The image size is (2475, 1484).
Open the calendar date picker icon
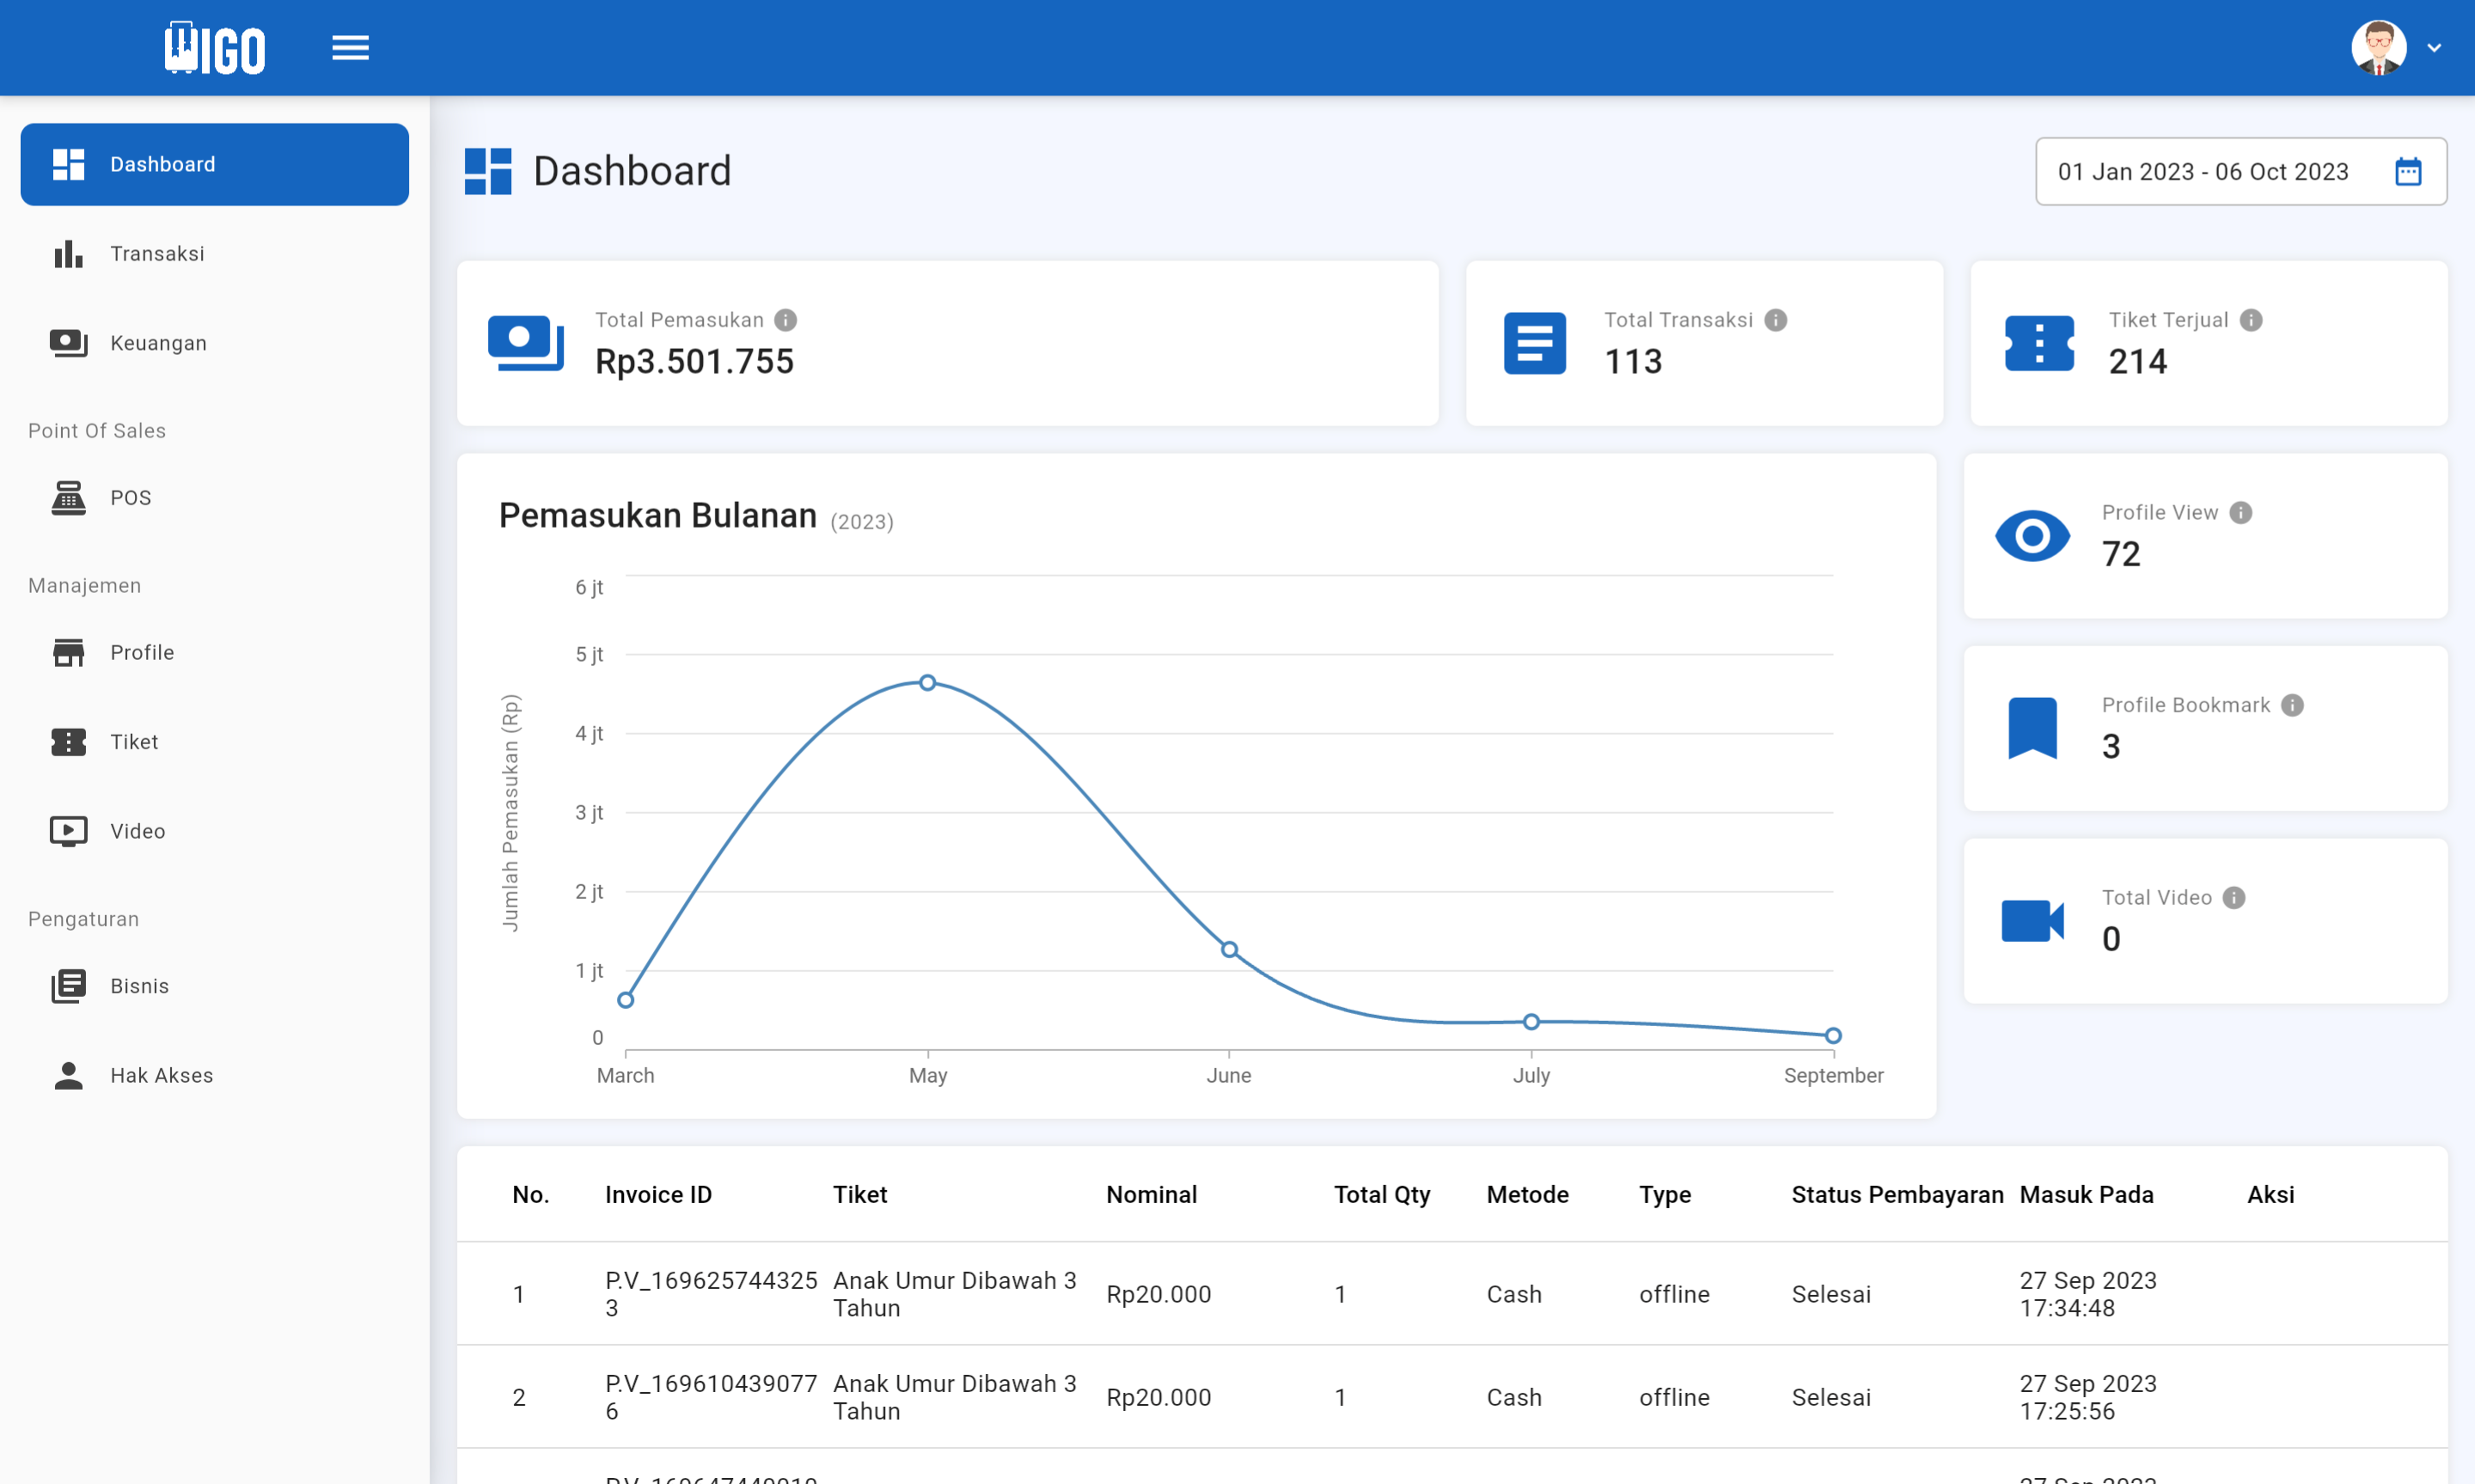[x=2407, y=172]
